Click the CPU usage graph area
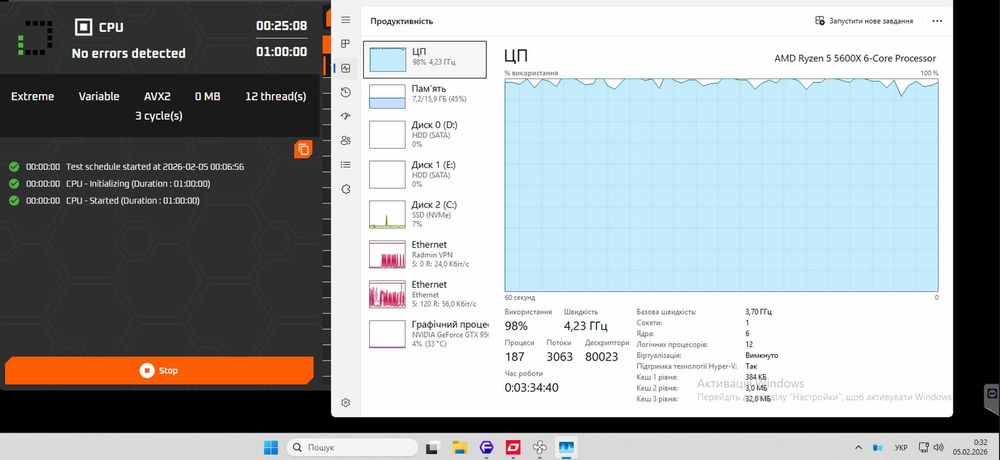This screenshot has width=1000, height=460. tap(721, 185)
